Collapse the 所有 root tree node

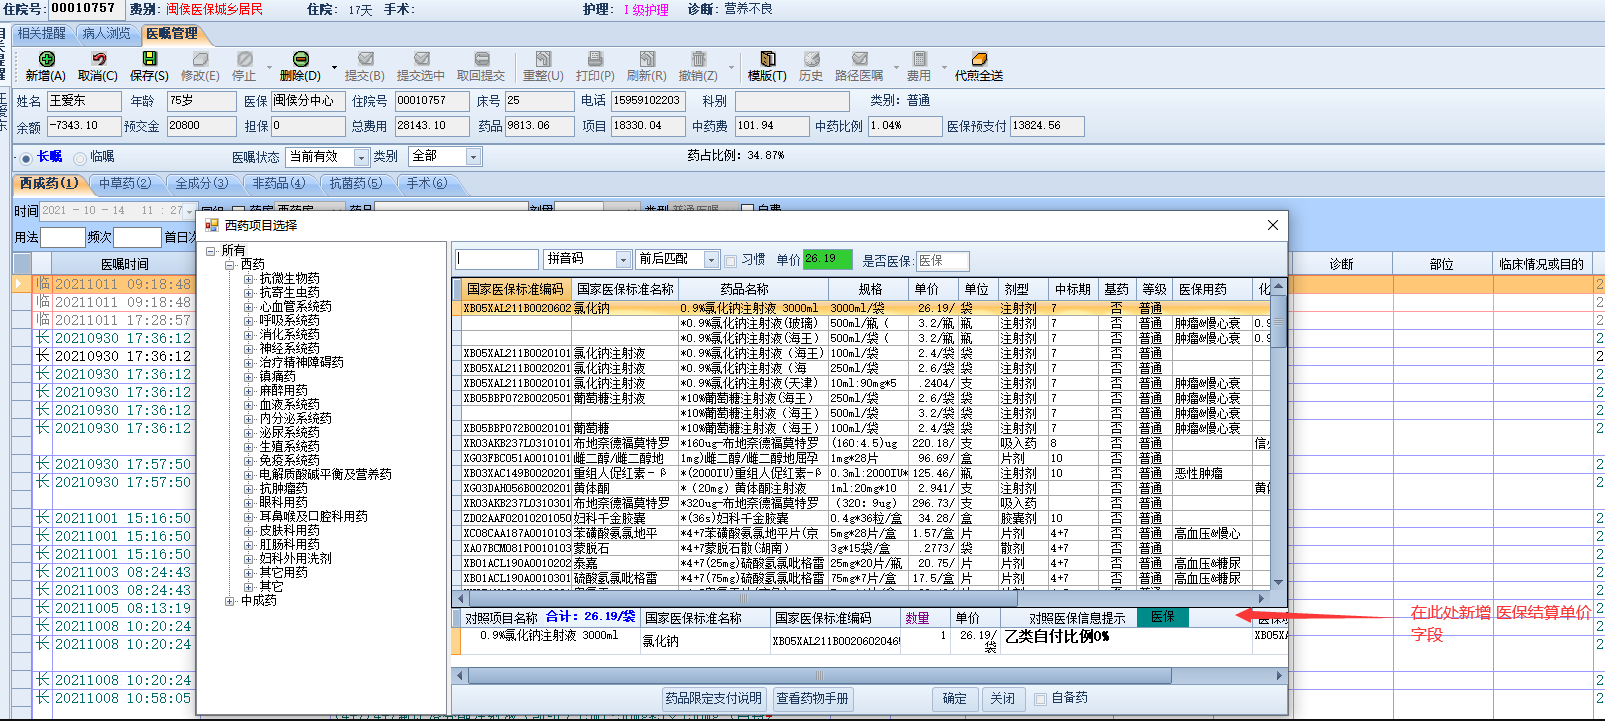211,251
